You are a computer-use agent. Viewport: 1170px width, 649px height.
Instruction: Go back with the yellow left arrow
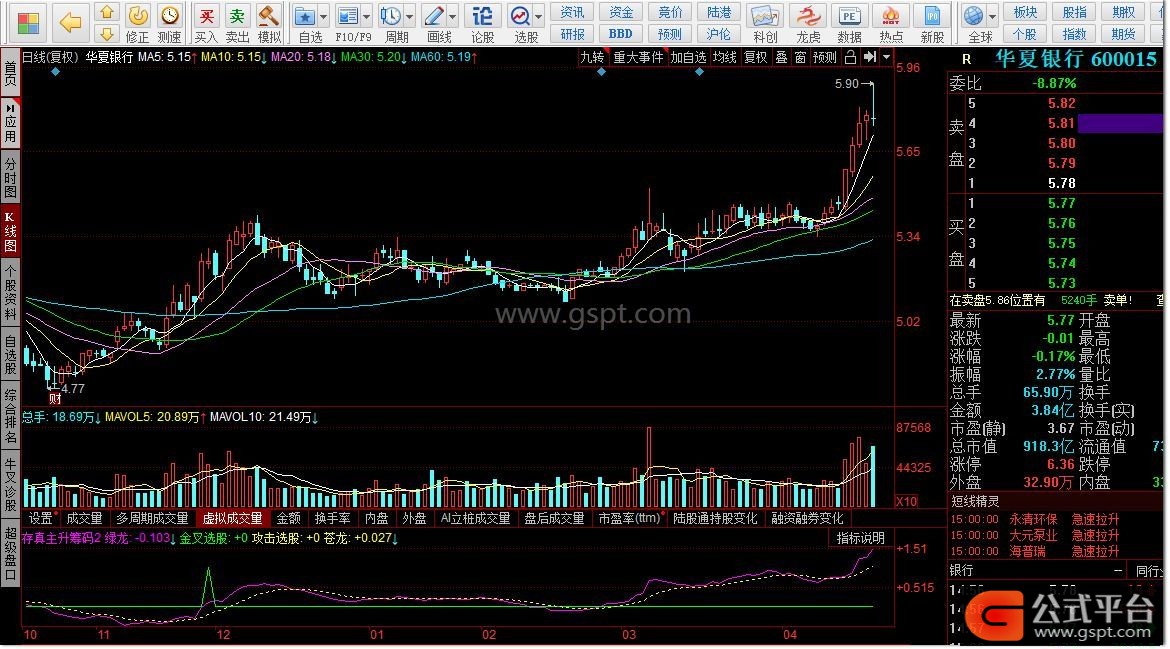point(70,22)
